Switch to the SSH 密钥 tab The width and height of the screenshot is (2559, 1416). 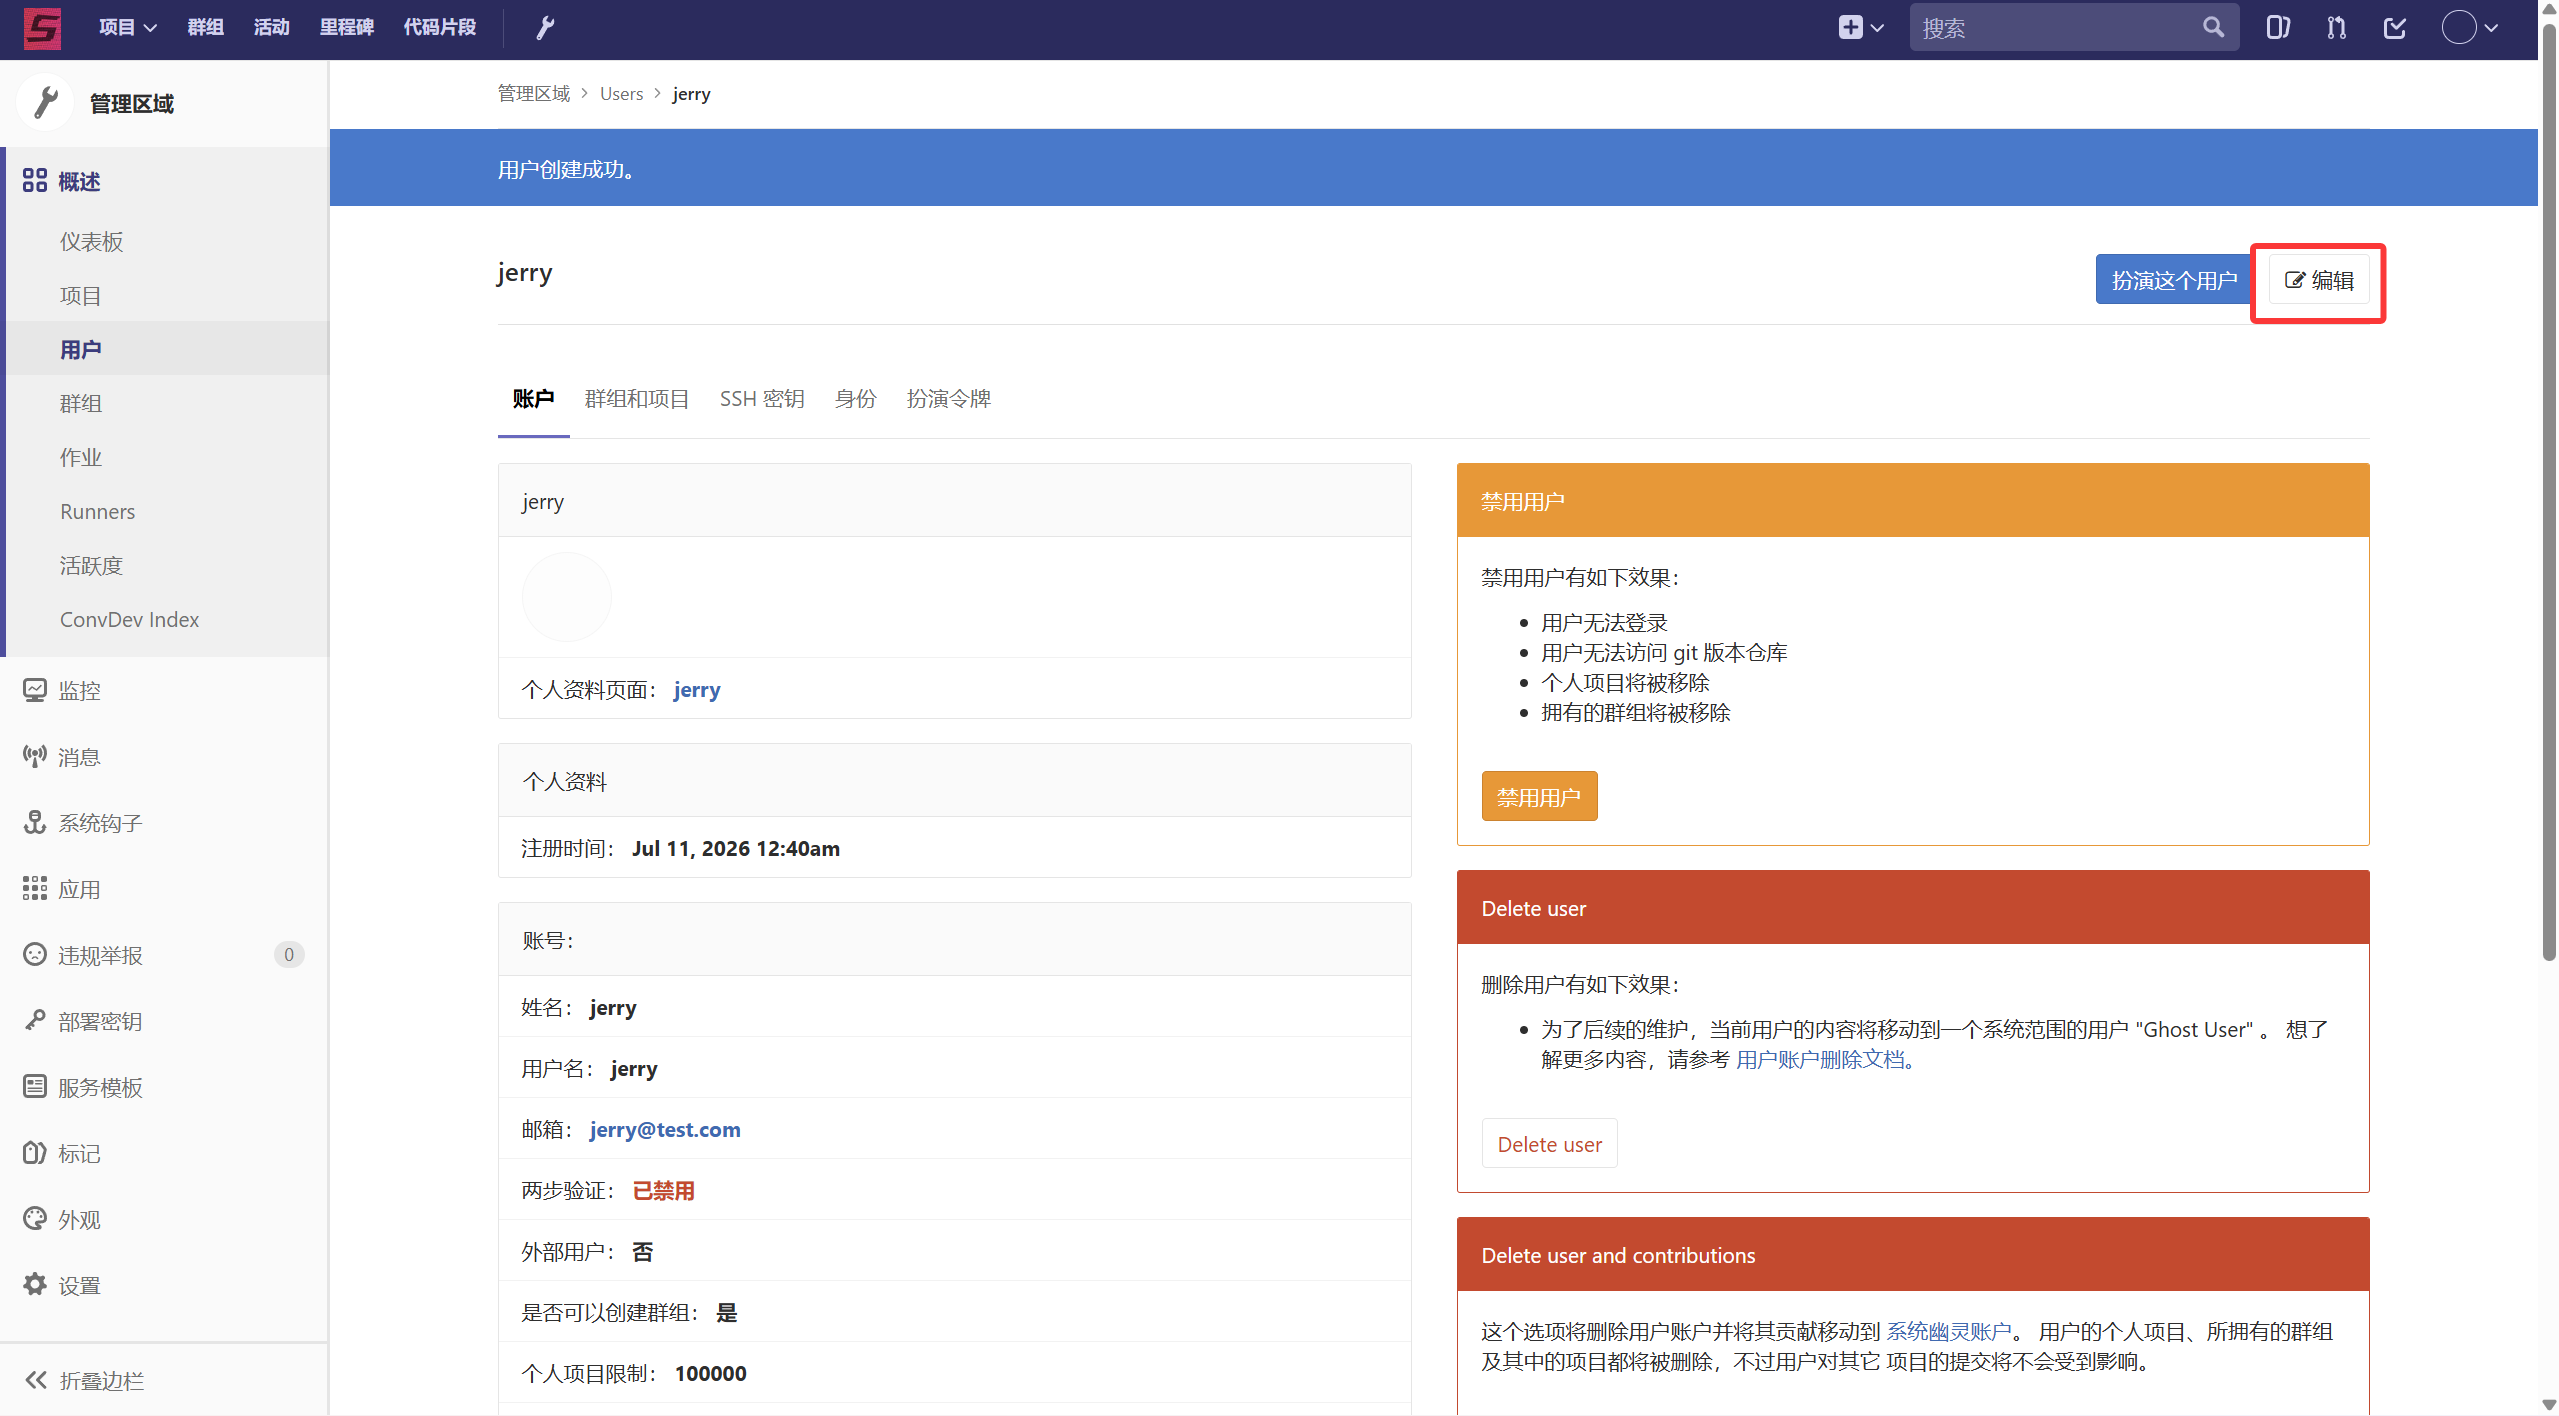762,399
